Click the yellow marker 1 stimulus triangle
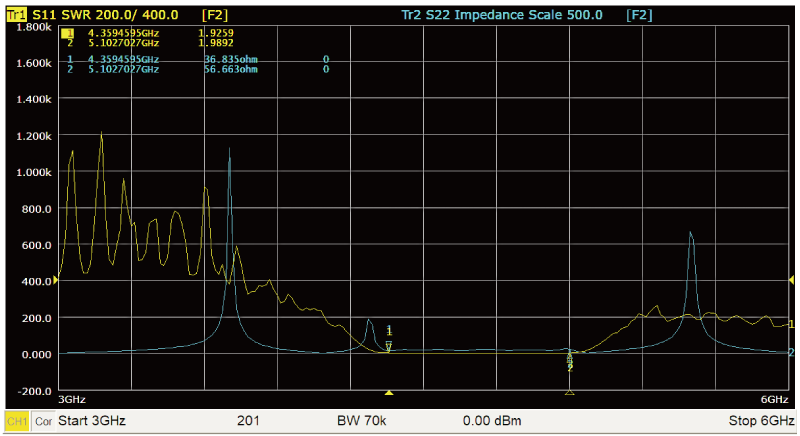 pos(389,392)
